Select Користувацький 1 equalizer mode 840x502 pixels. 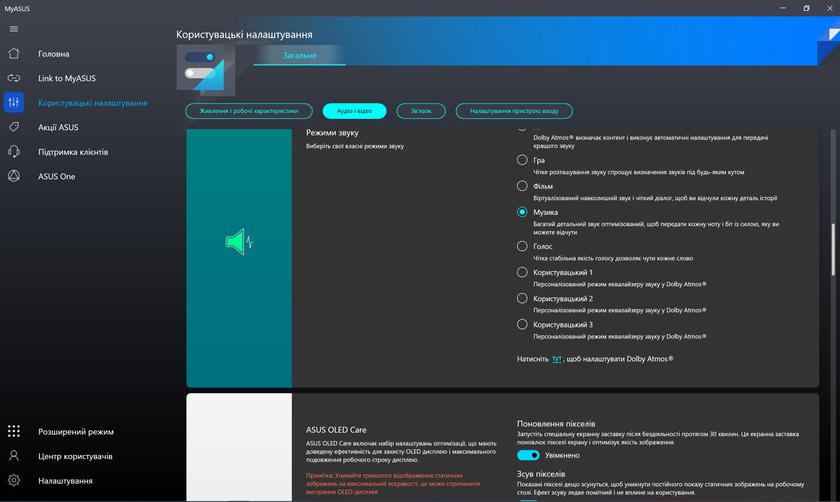click(x=522, y=272)
